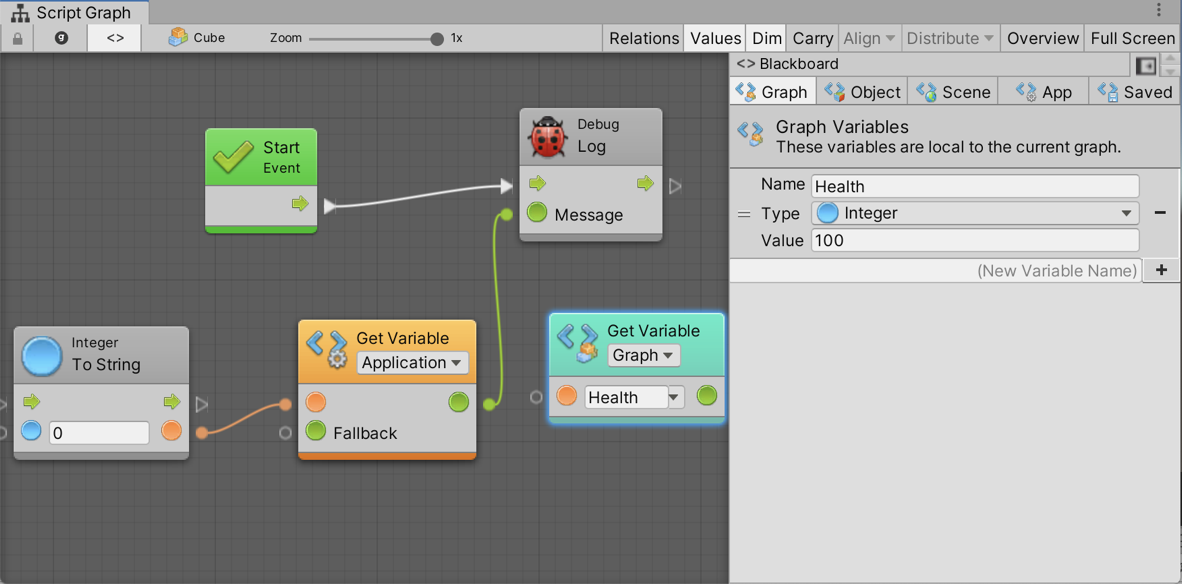1182x584 pixels.
Task: Open the Application scope dropdown on Get Variable
Action: (412, 363)
